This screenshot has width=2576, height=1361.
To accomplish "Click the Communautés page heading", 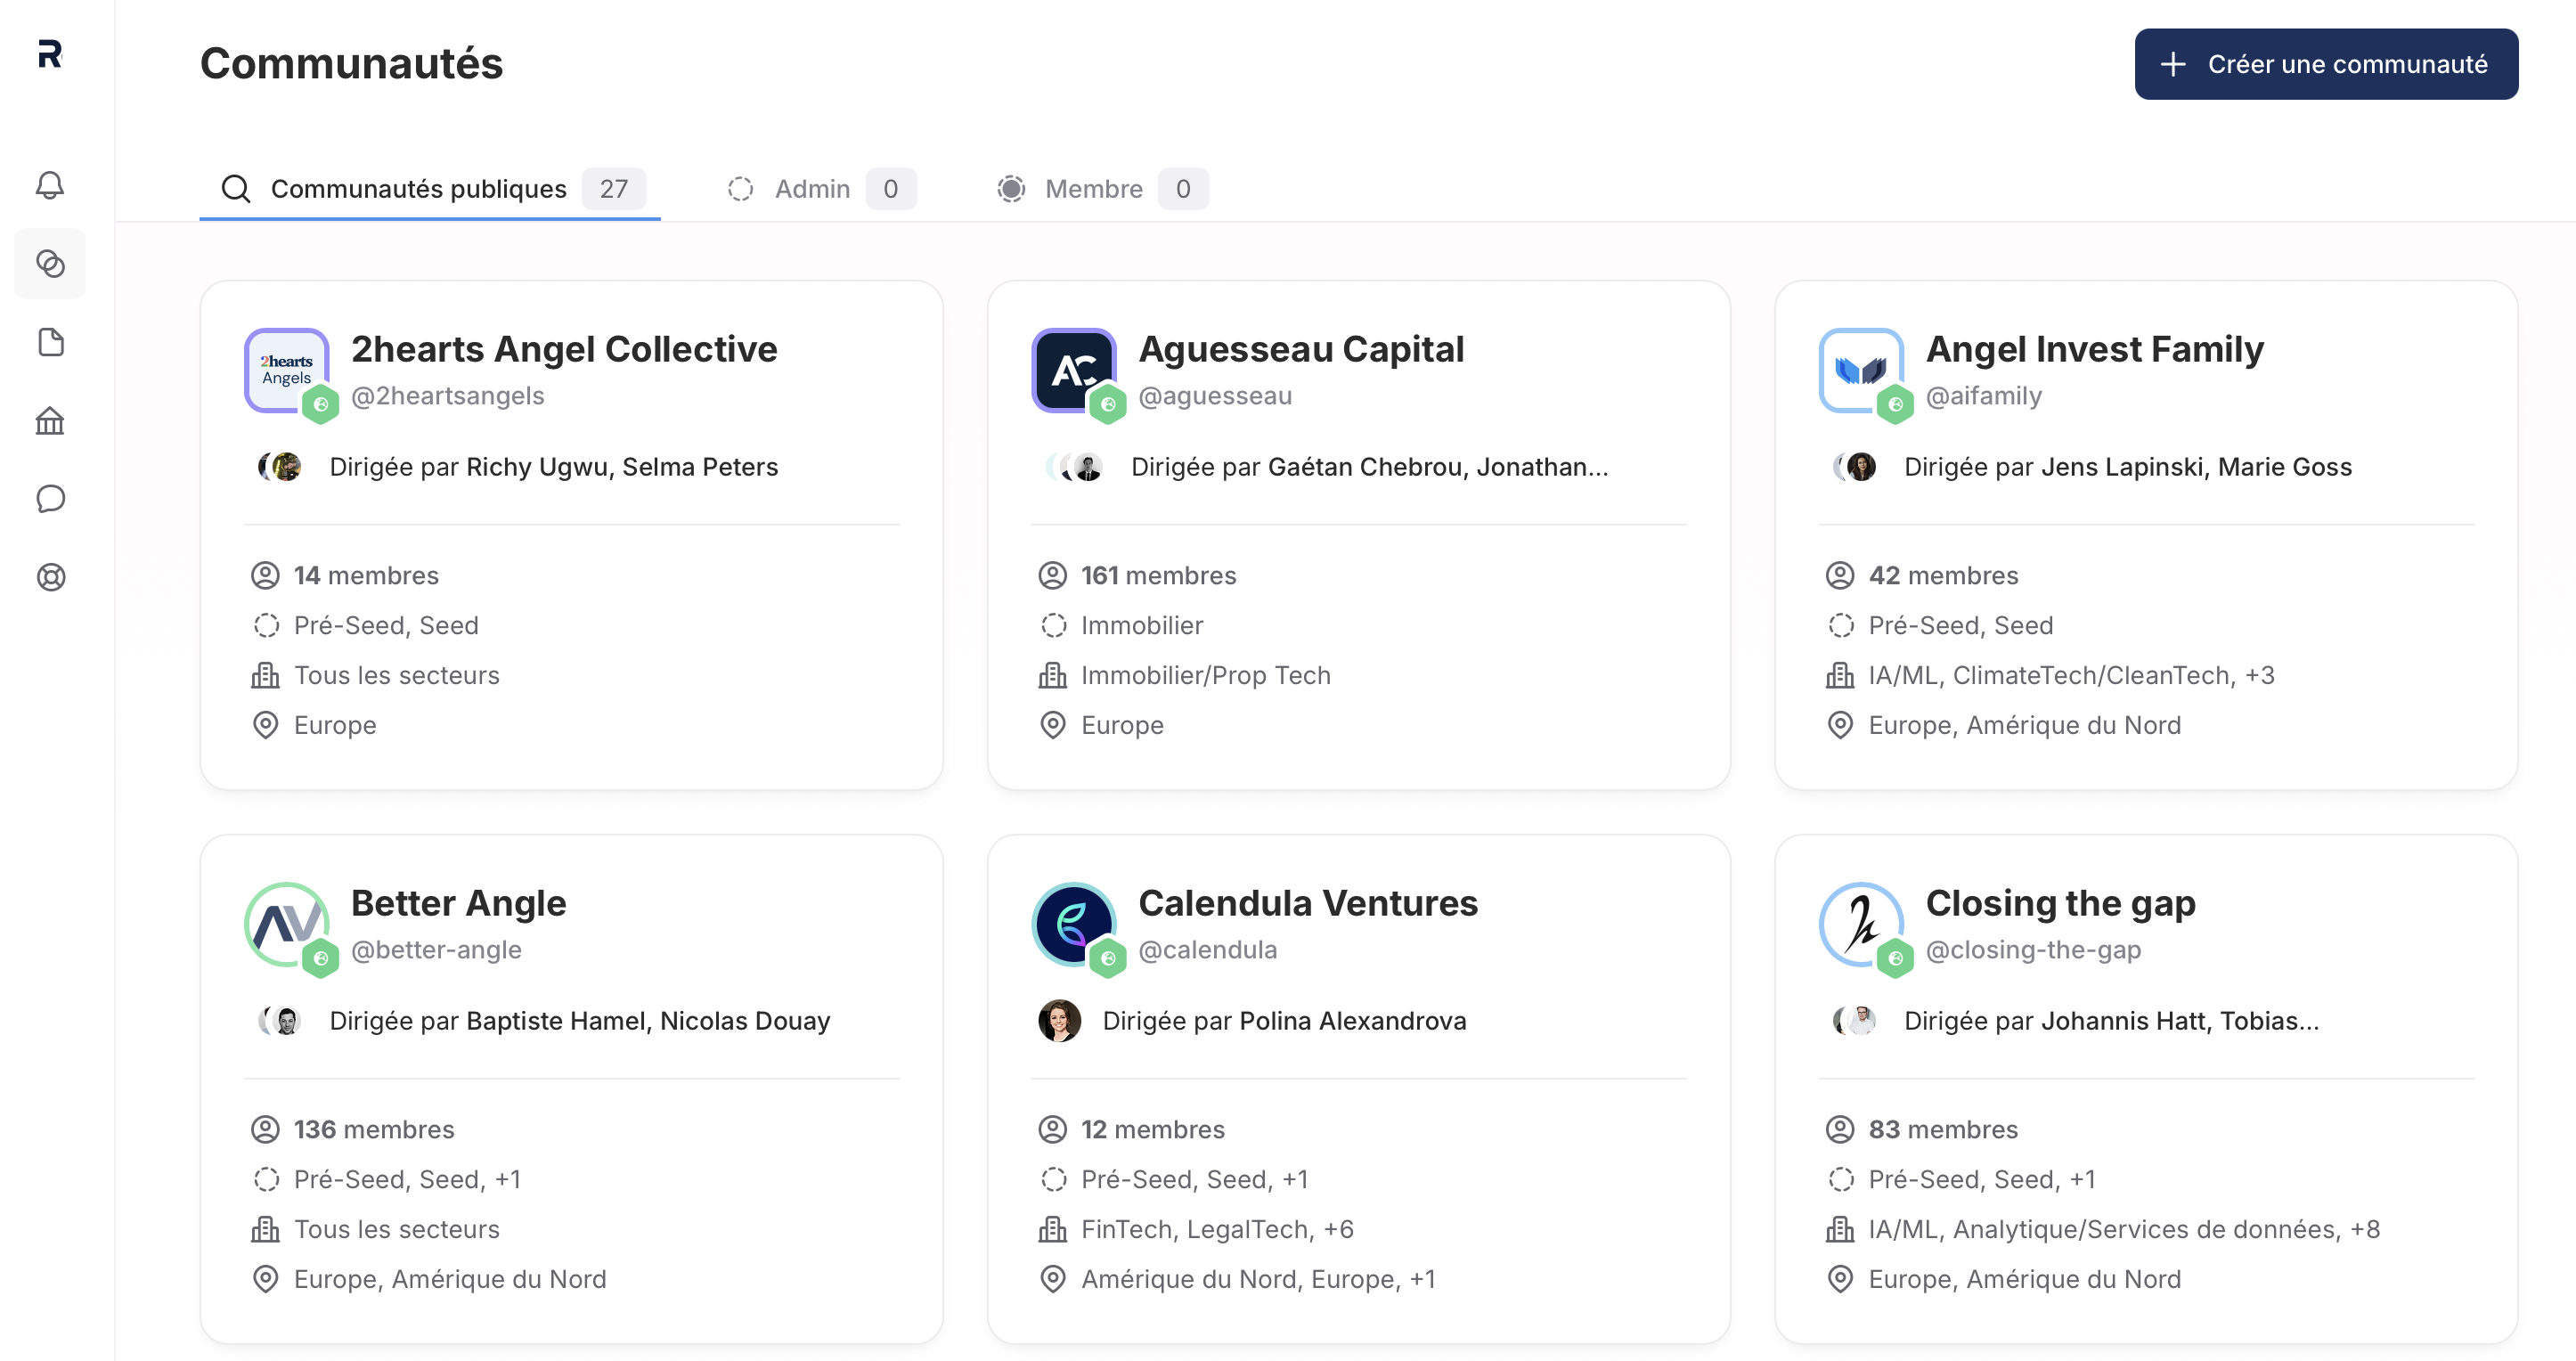I will [x=351, y=63].
